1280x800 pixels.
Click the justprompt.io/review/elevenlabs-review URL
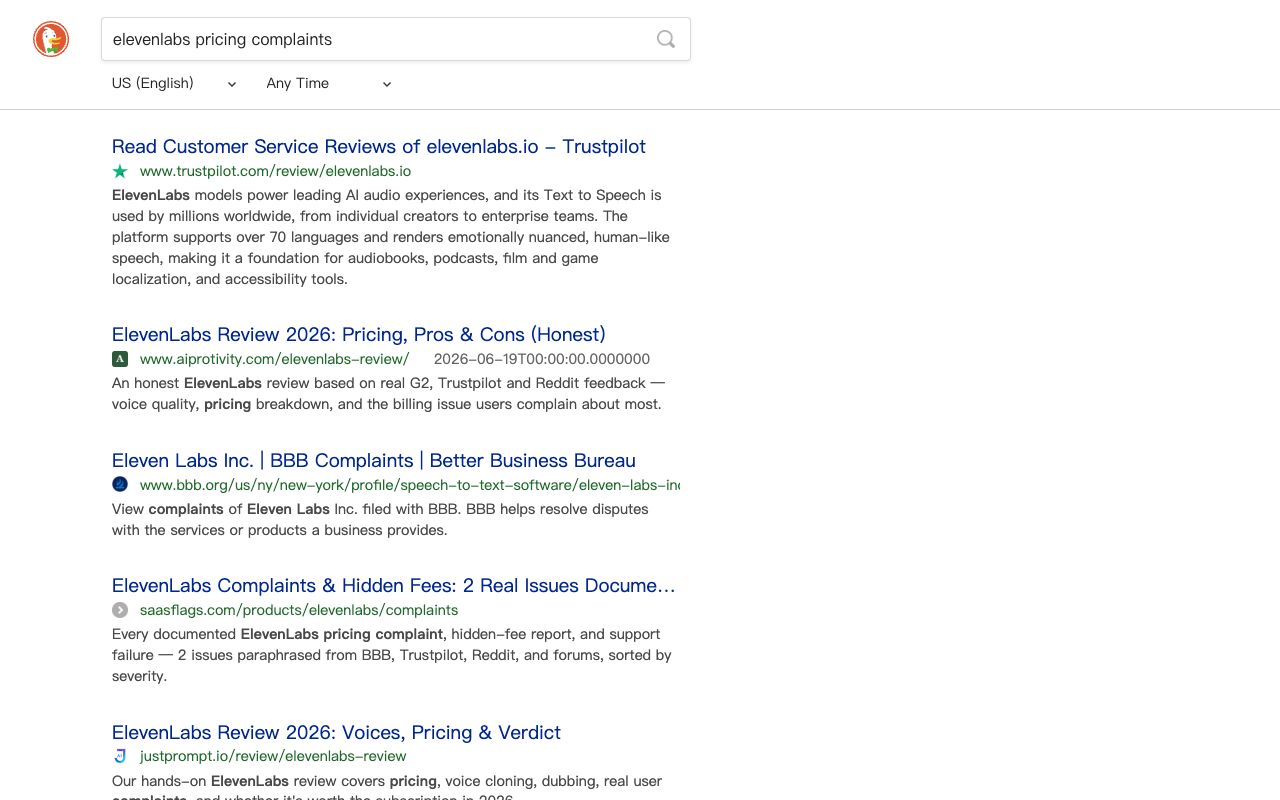click(273, 756)
